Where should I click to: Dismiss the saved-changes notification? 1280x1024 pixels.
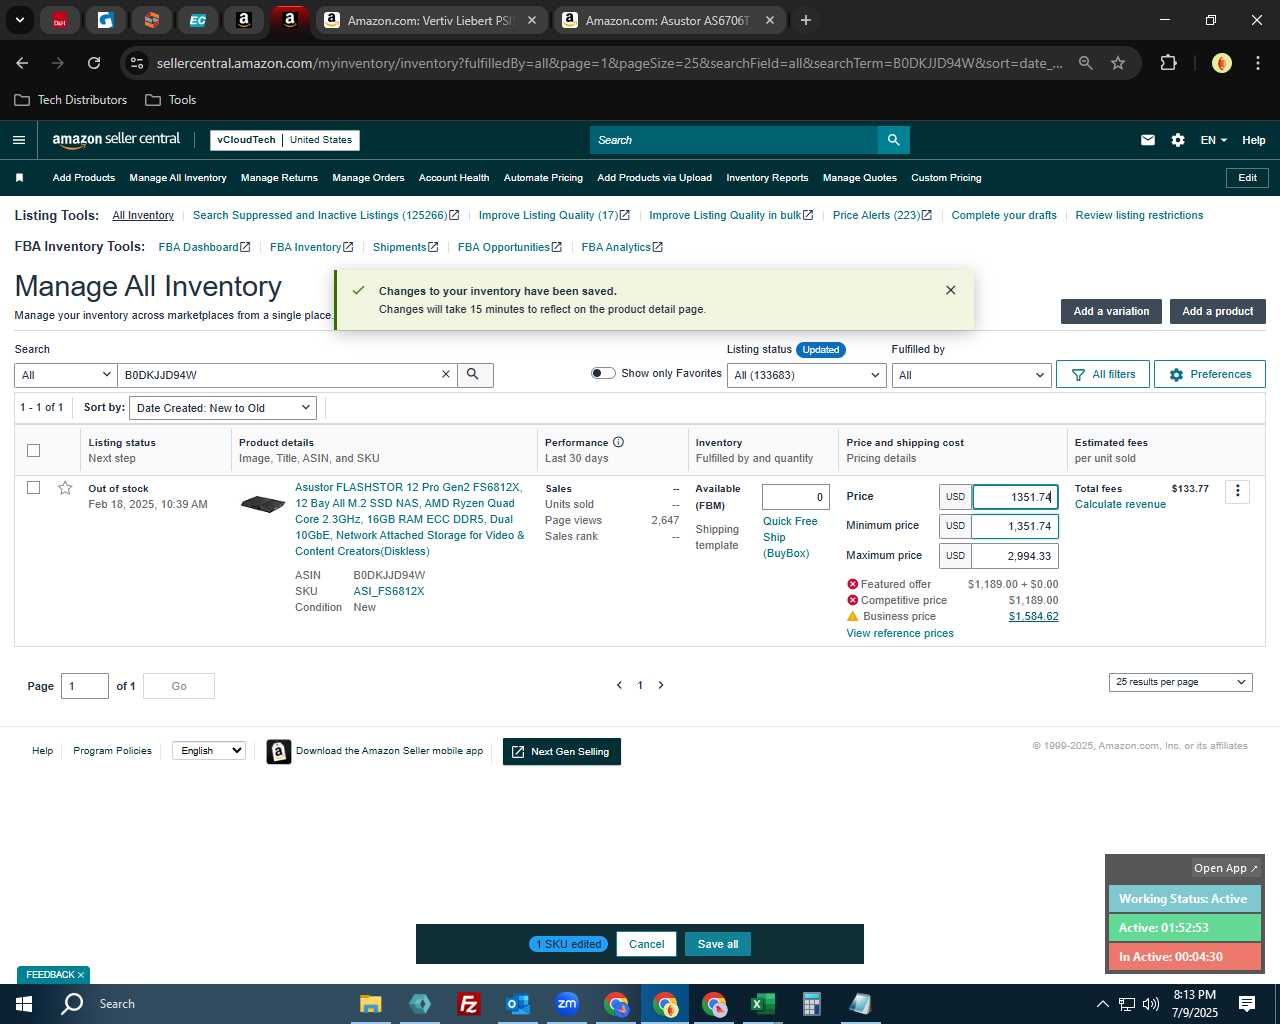click(951, 290)
